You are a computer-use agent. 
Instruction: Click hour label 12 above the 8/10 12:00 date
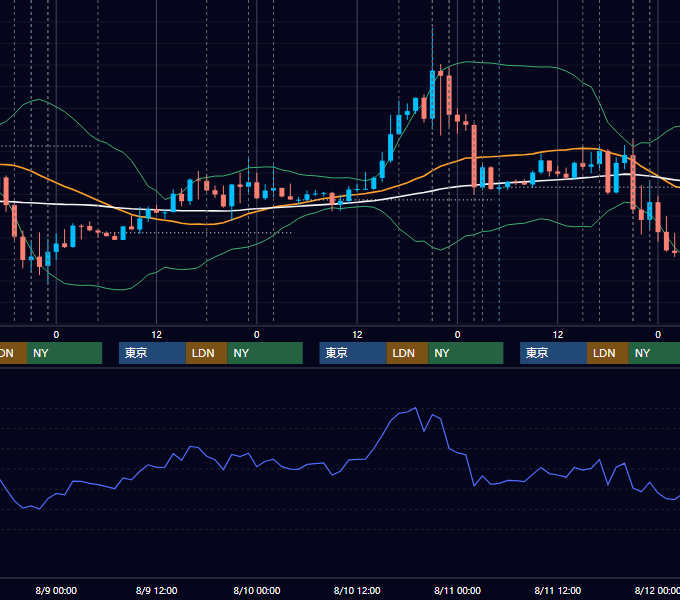pos(357,335)
